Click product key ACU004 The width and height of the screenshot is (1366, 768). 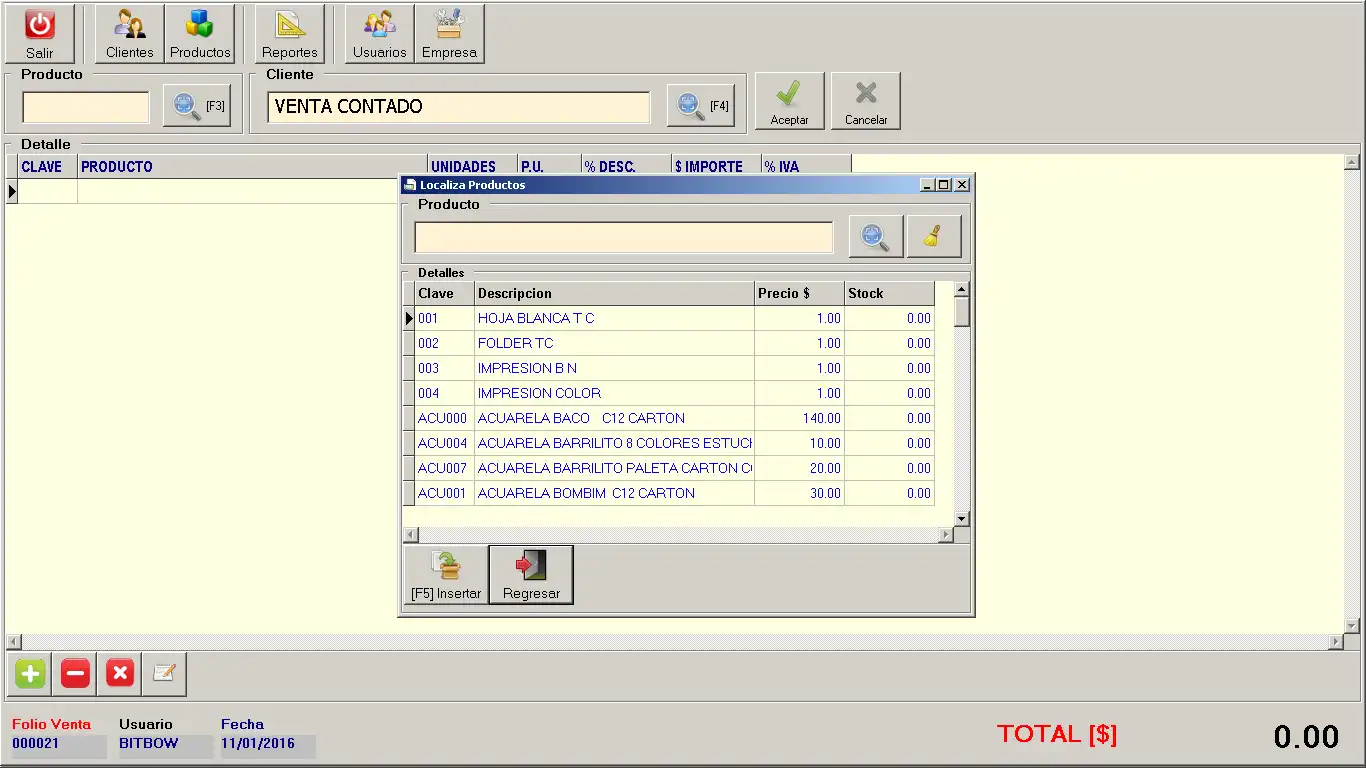pyautogui.click(x=442, y=443)
